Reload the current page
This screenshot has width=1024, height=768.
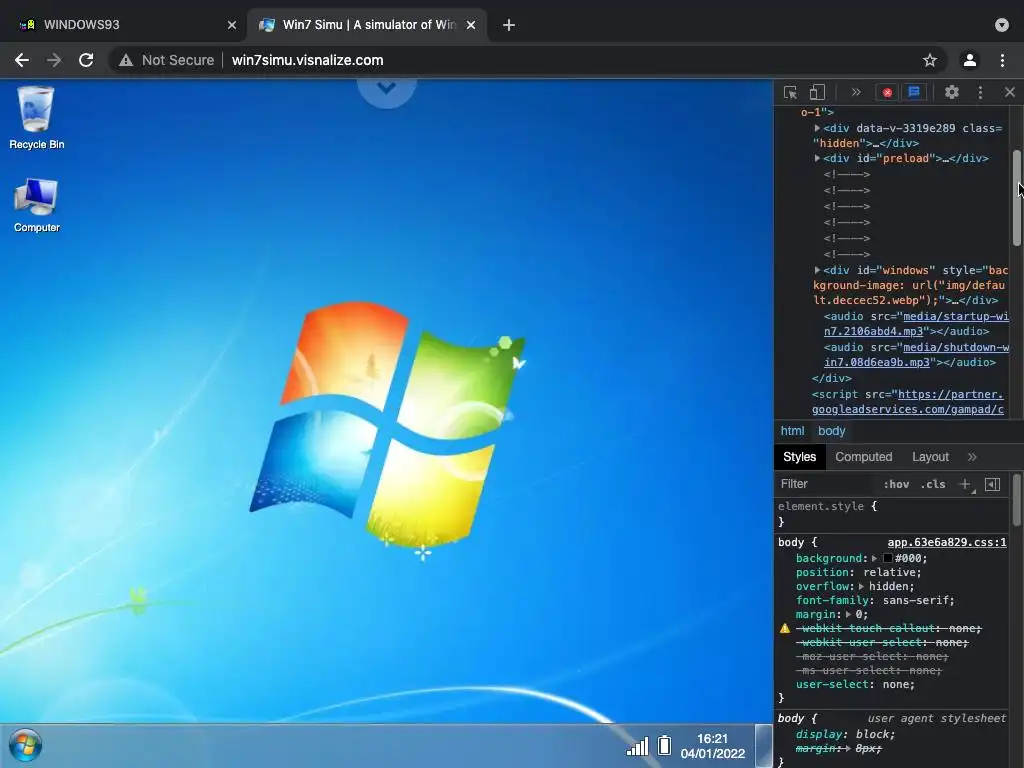tap(86, 60)
